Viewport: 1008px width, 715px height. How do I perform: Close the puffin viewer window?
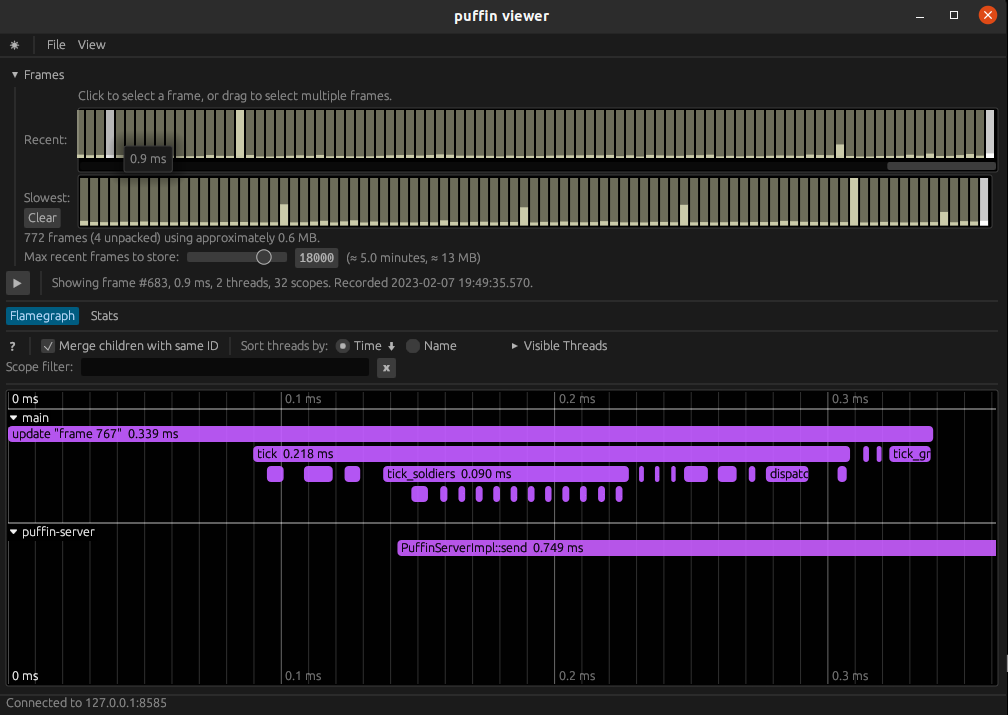tap(988, 15)
